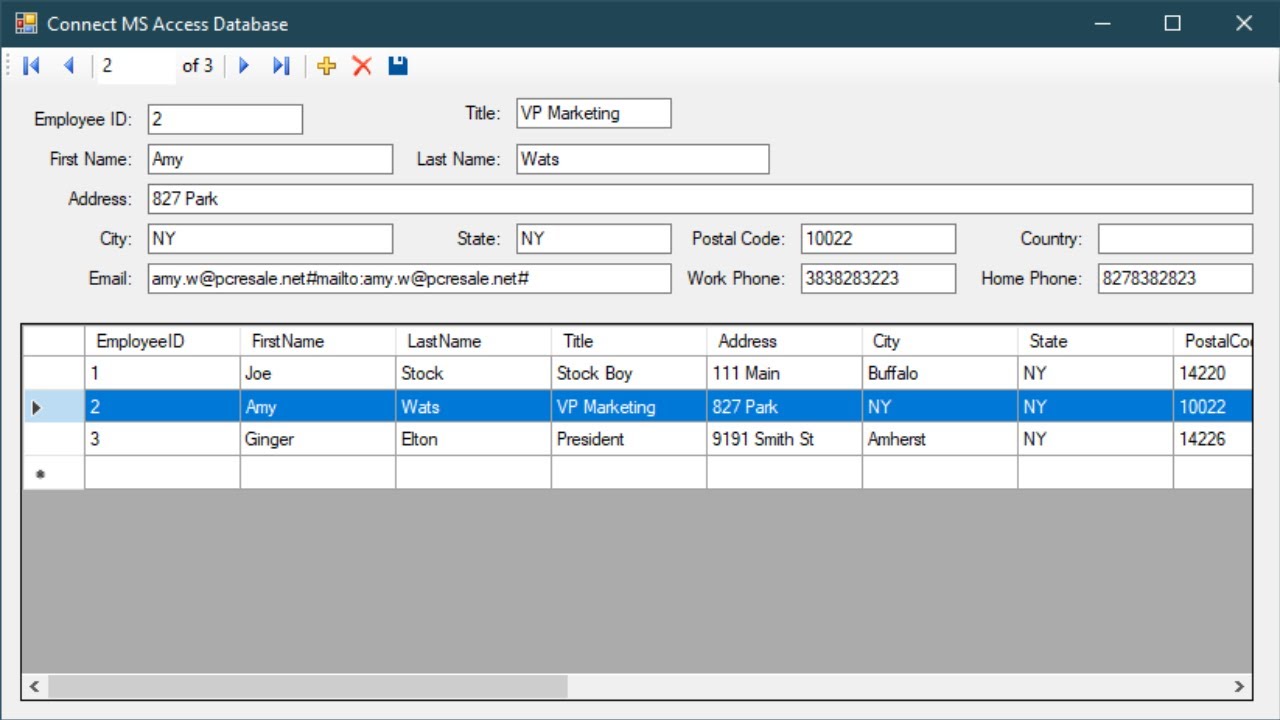
Task: Select the row header for Ginger
Action: [54, 439]
